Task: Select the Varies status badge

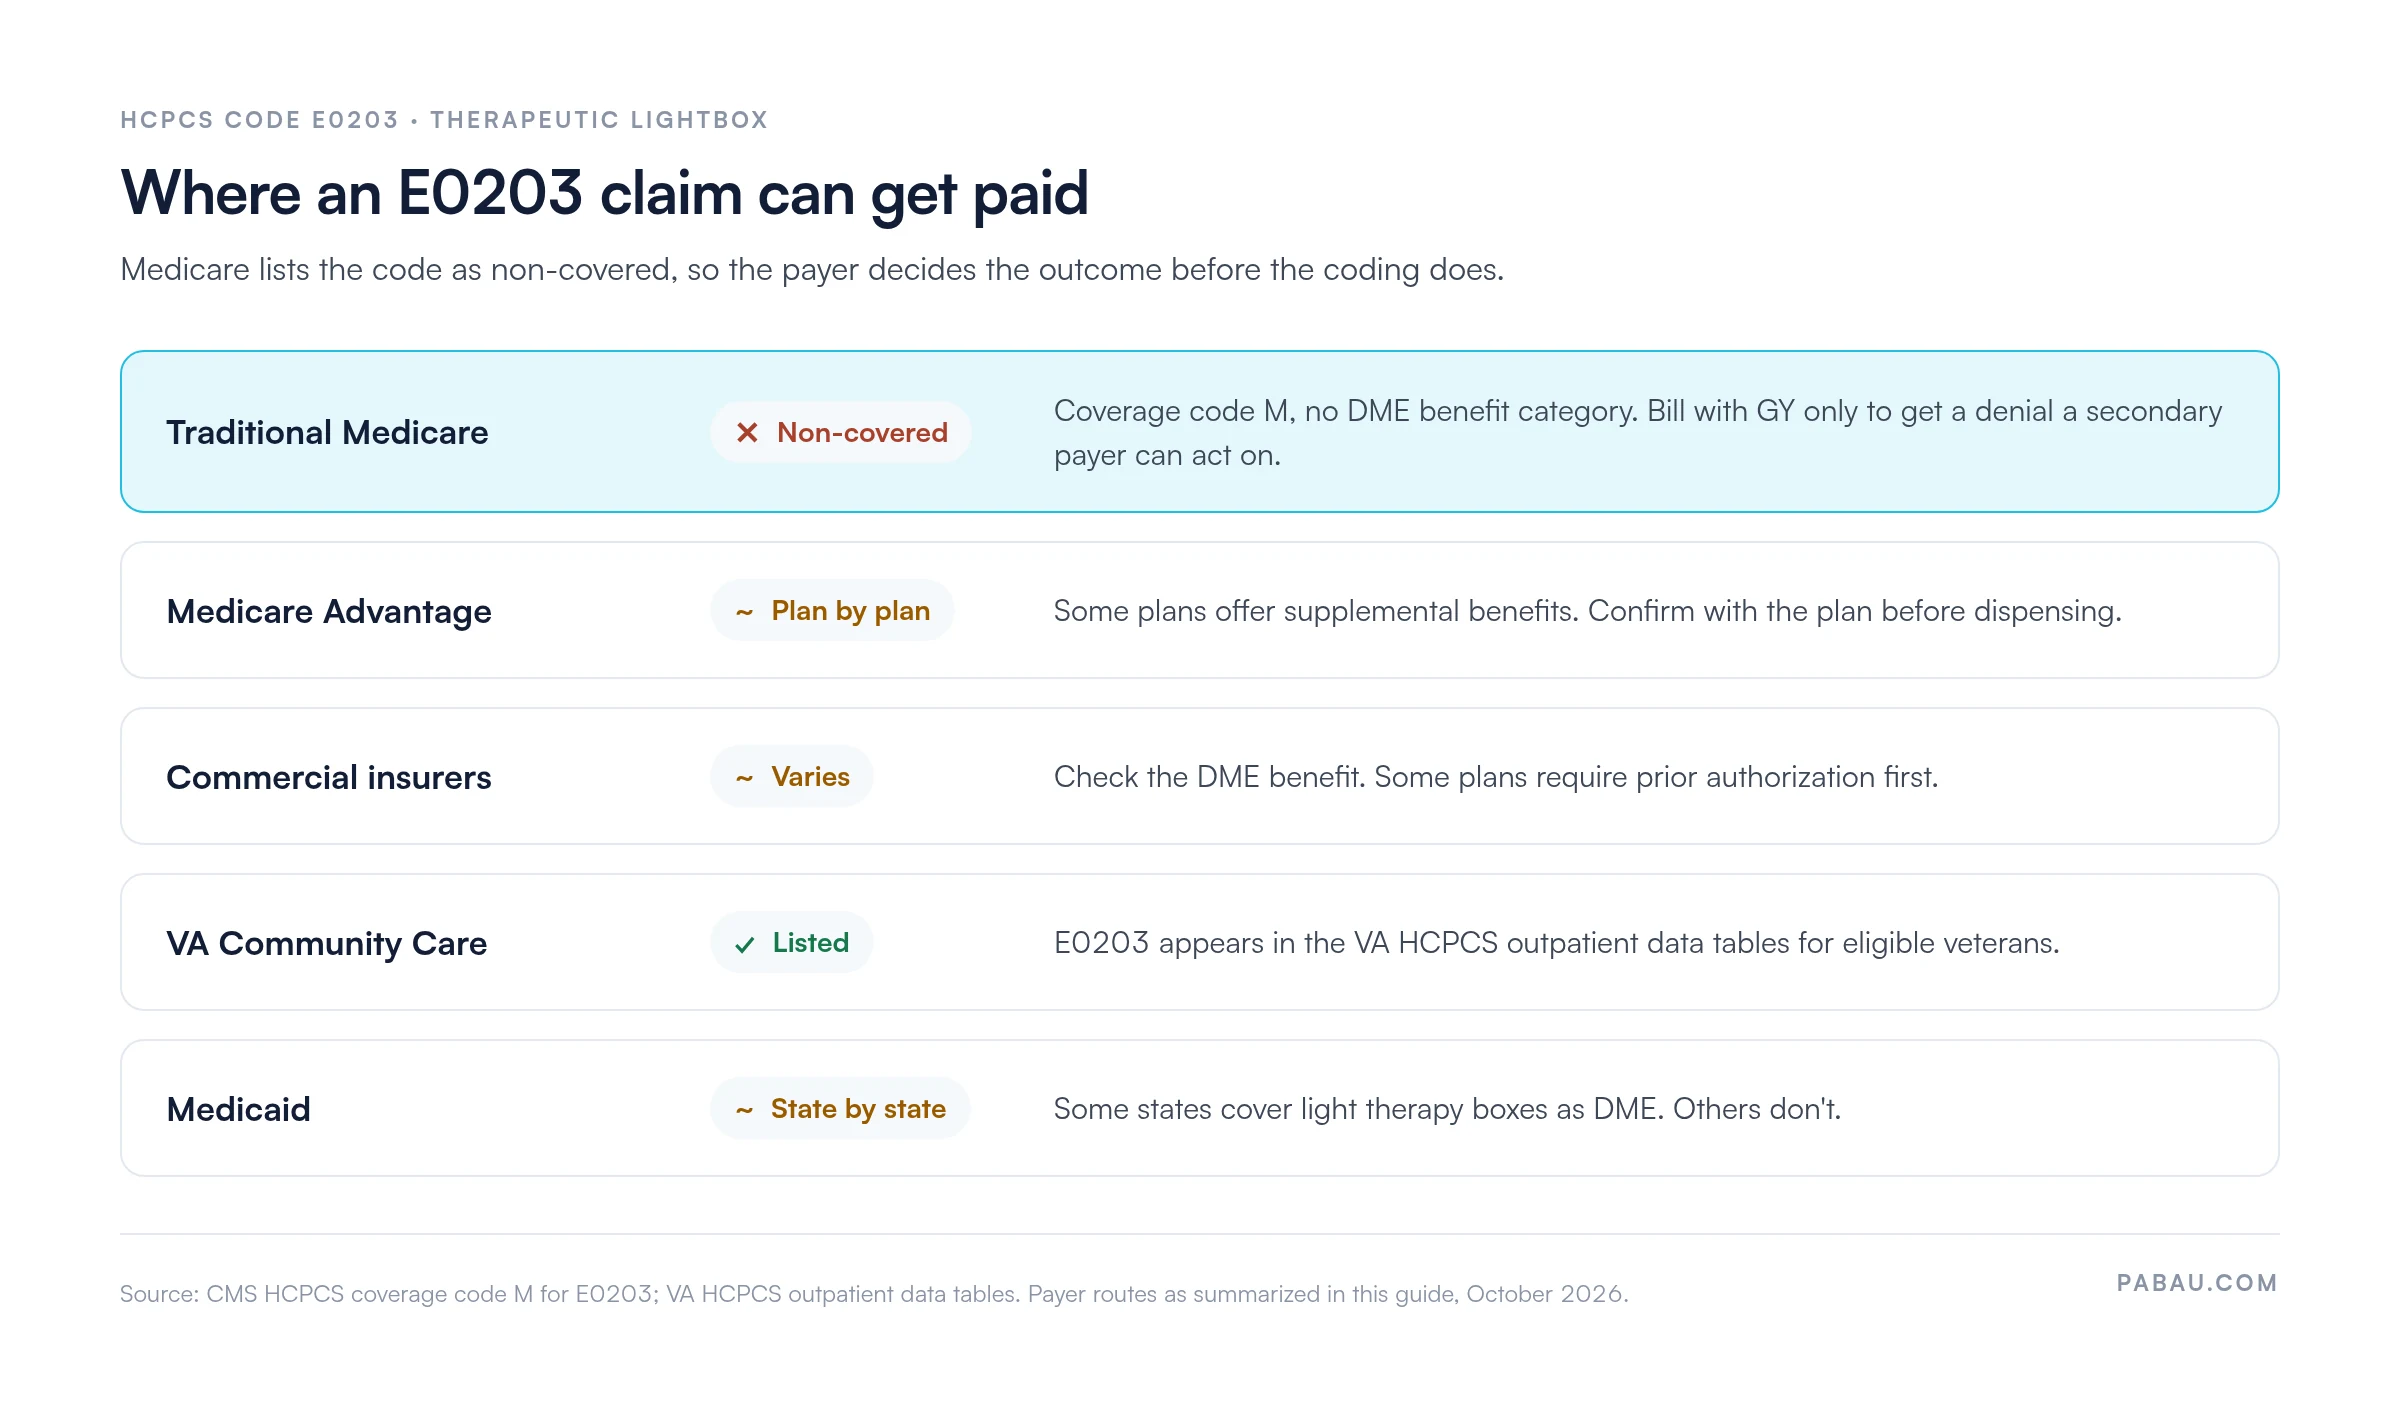Action: coord(792,776)
